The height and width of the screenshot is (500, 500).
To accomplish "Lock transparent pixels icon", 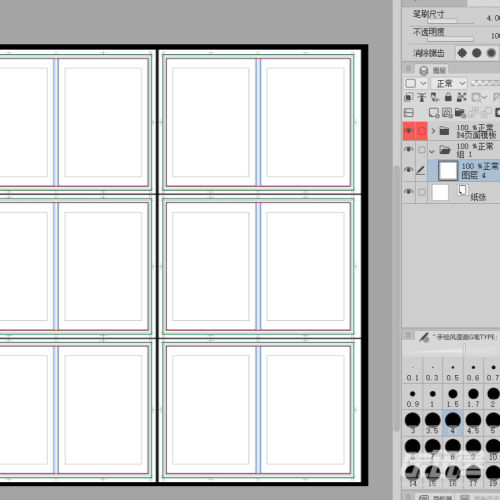I will [462, 97].
